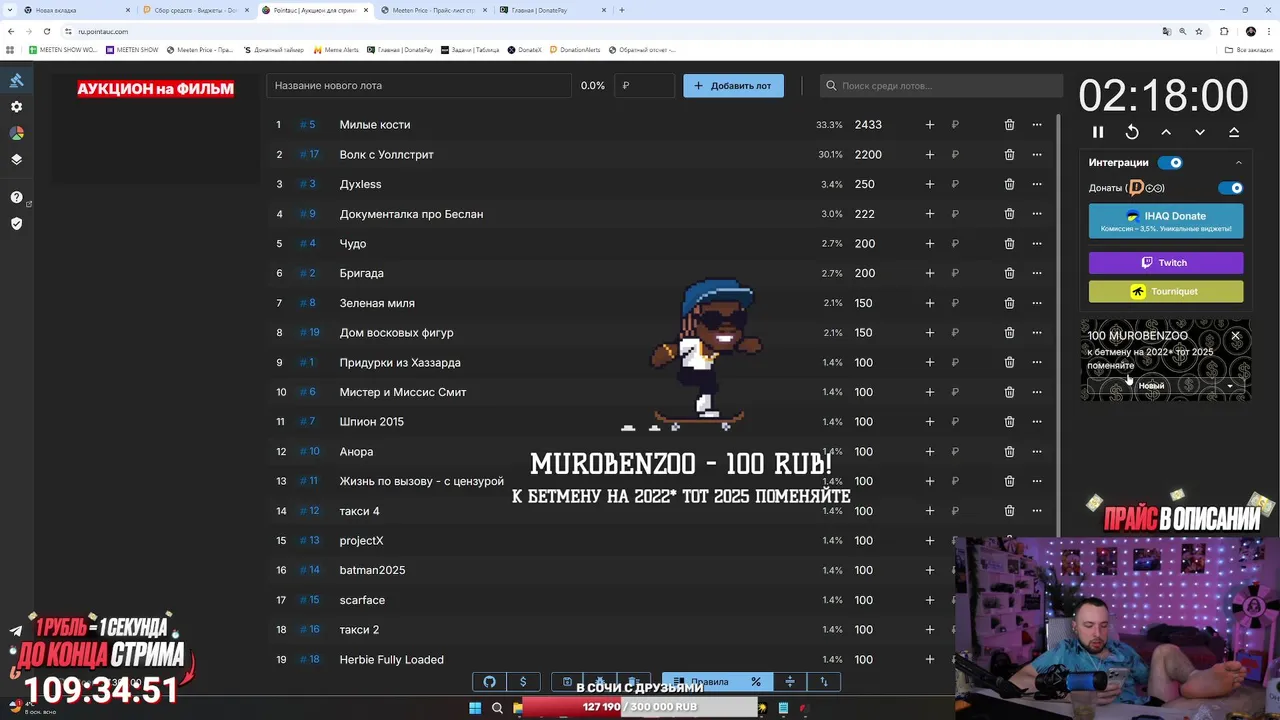Open more options for Анора row
1280x720 pixels.
pos(1037,452)
